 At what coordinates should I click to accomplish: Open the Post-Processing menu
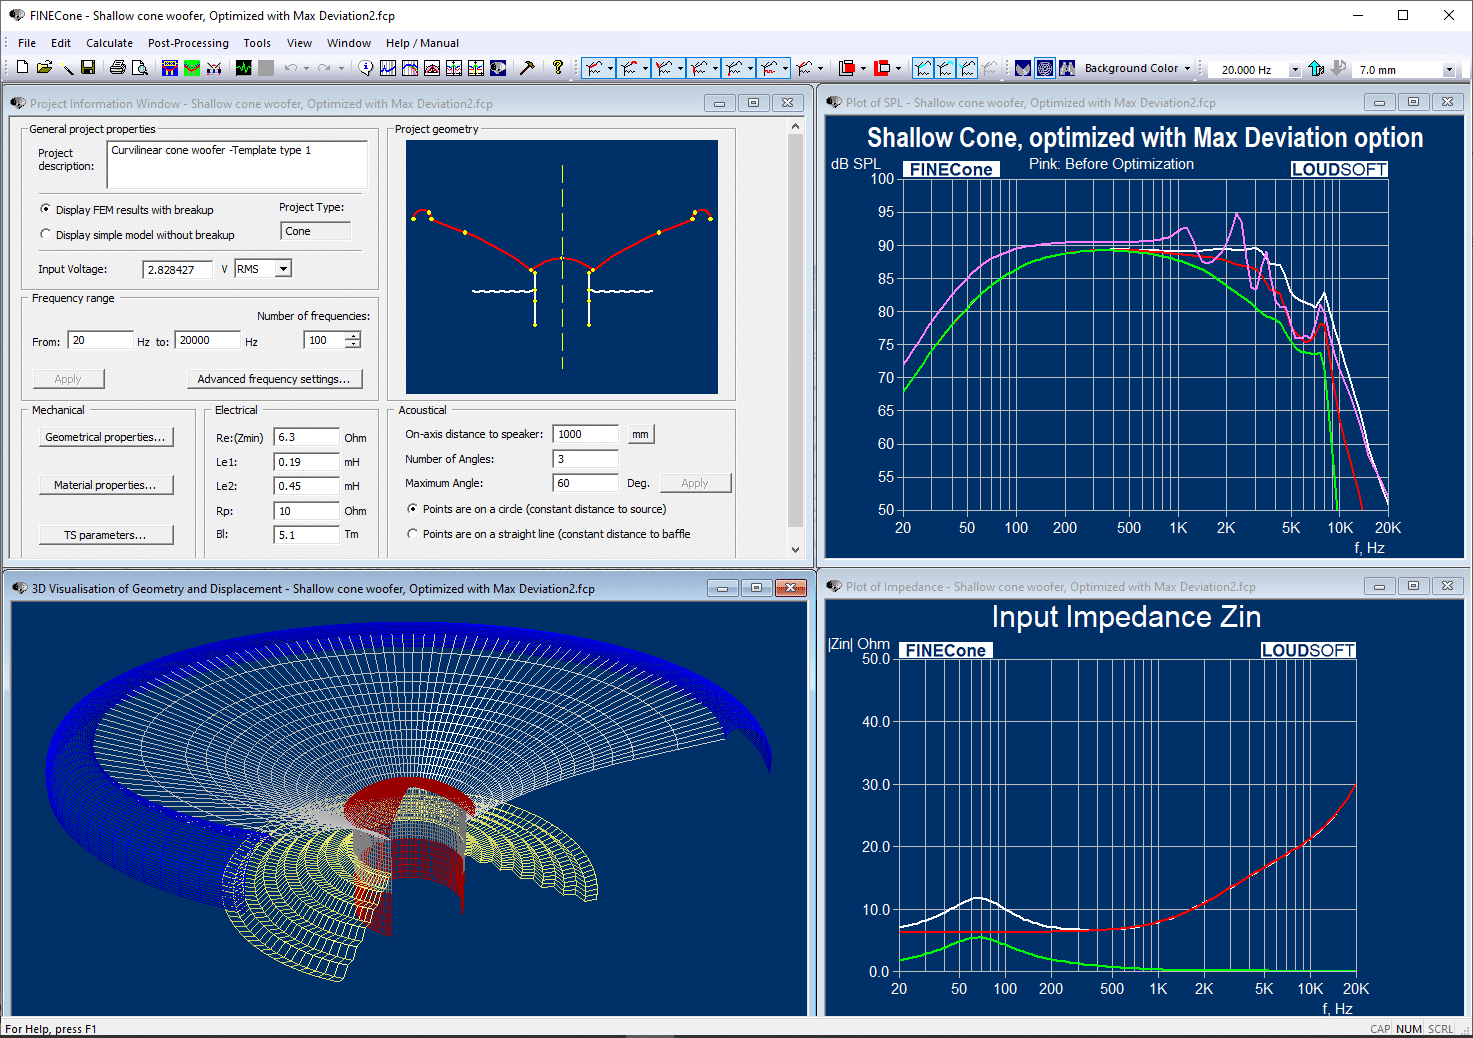tap(188, 42)
